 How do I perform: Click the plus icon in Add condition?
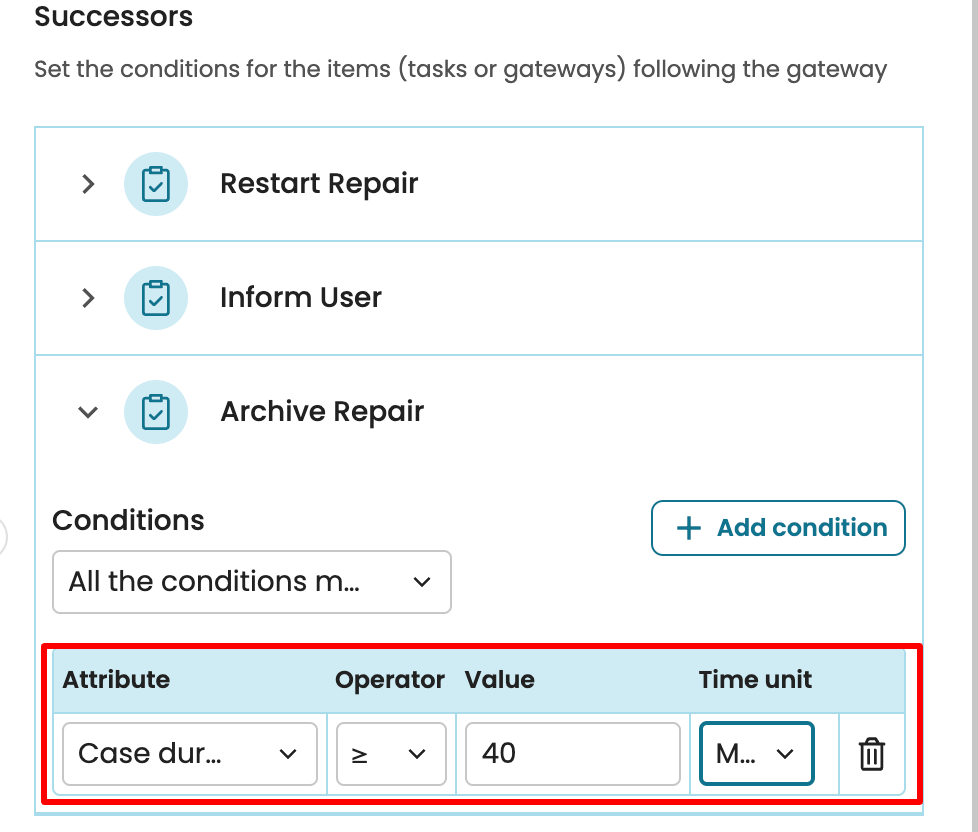tap(689, 528)
